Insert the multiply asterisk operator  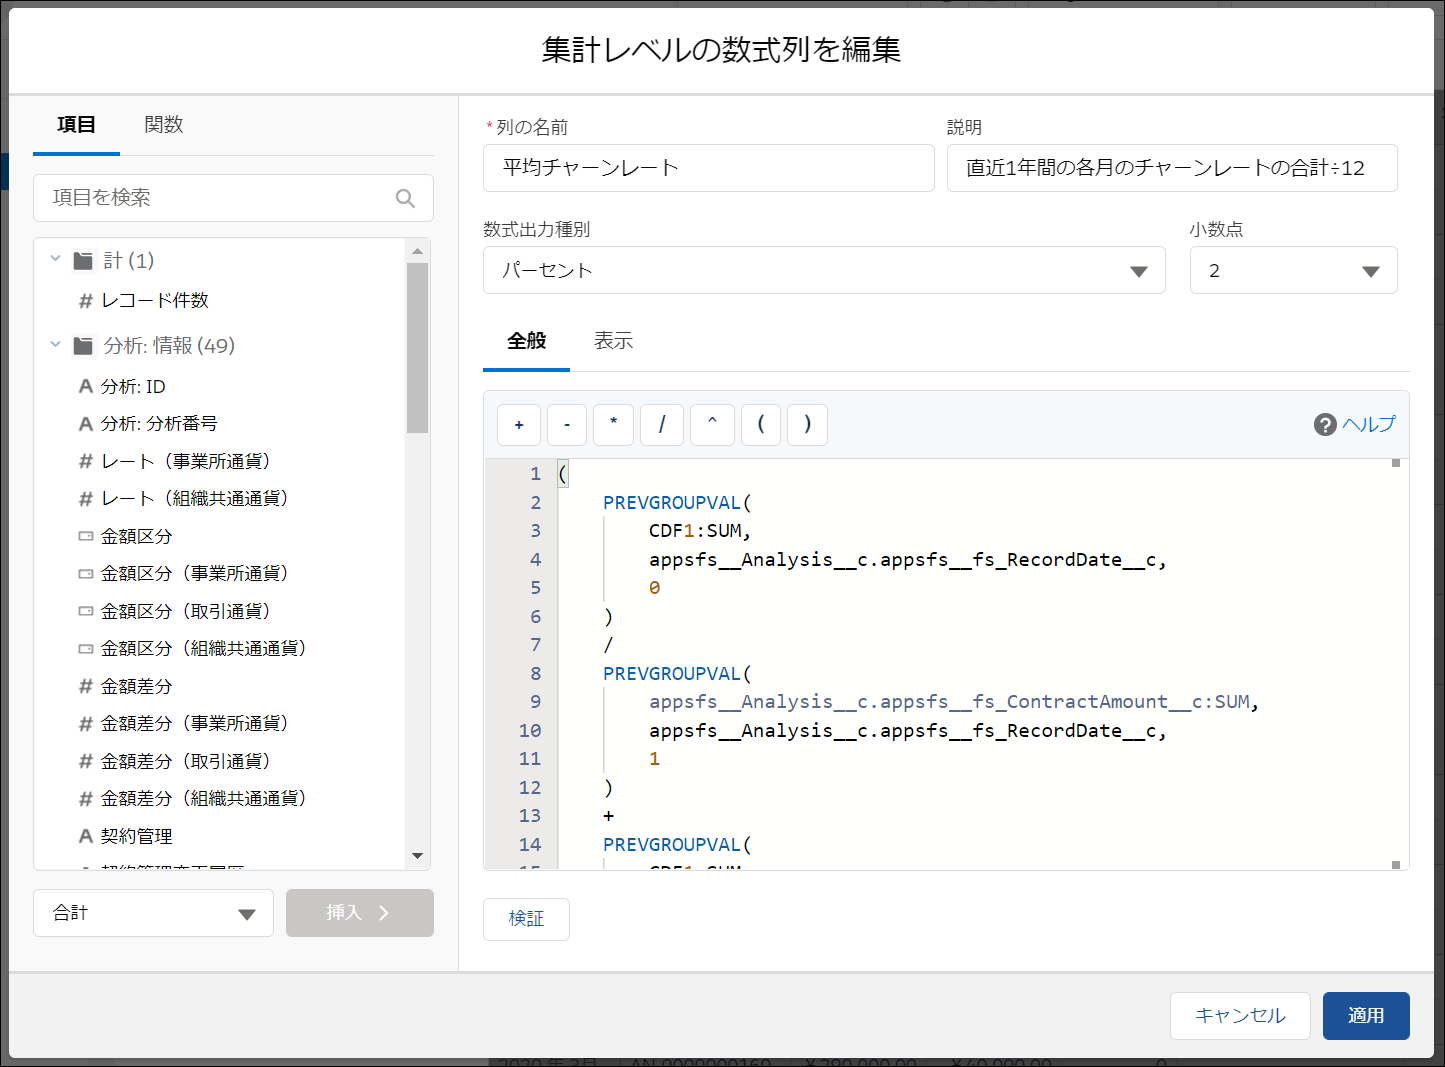pyautogui.click(x=614, y=425)
